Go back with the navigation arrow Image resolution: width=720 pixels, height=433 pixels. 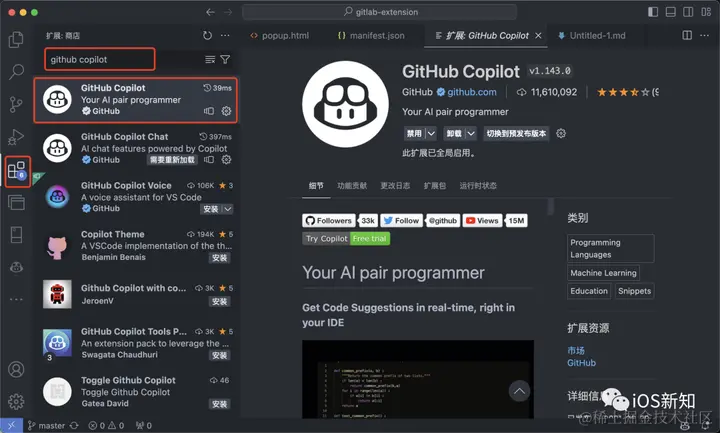coord(210,12)
